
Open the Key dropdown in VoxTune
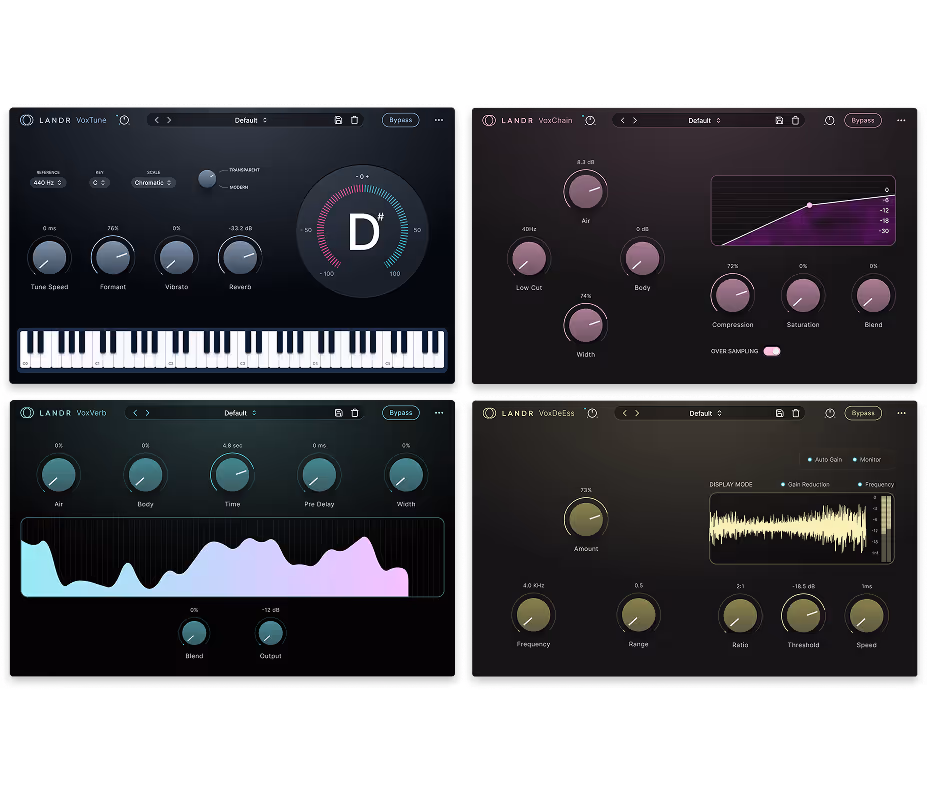[99, 183]
